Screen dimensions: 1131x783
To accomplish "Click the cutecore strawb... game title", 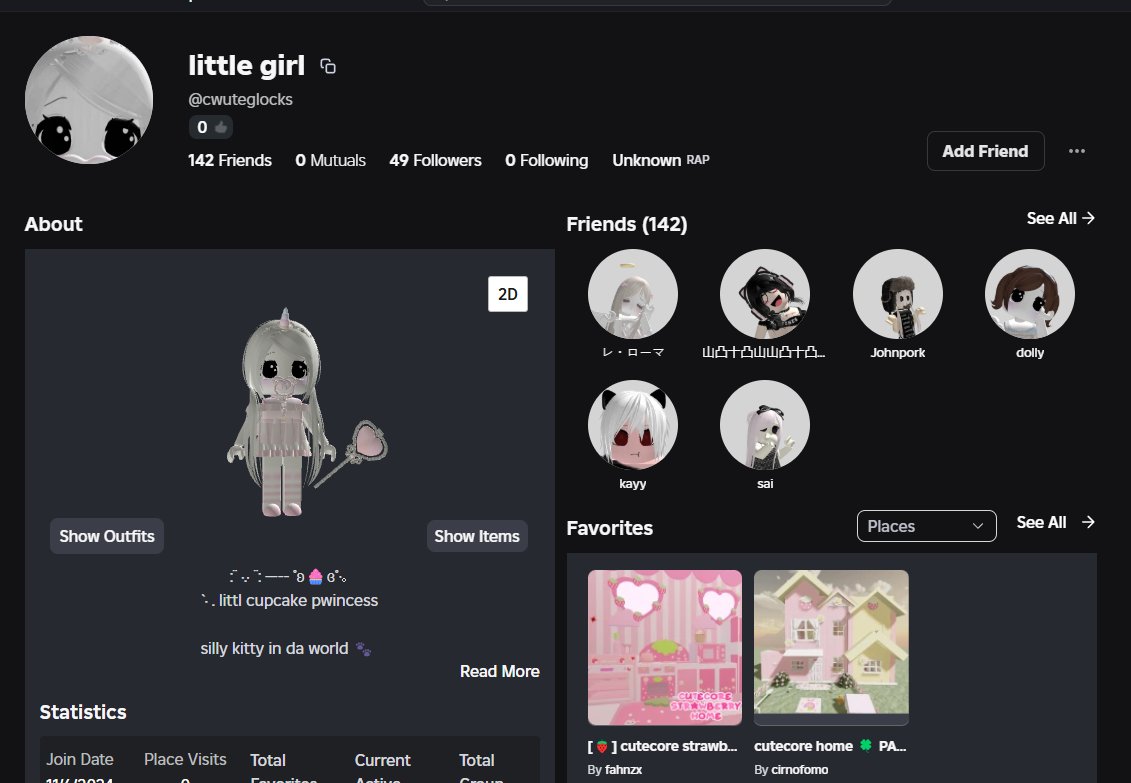I will [663, 746].
